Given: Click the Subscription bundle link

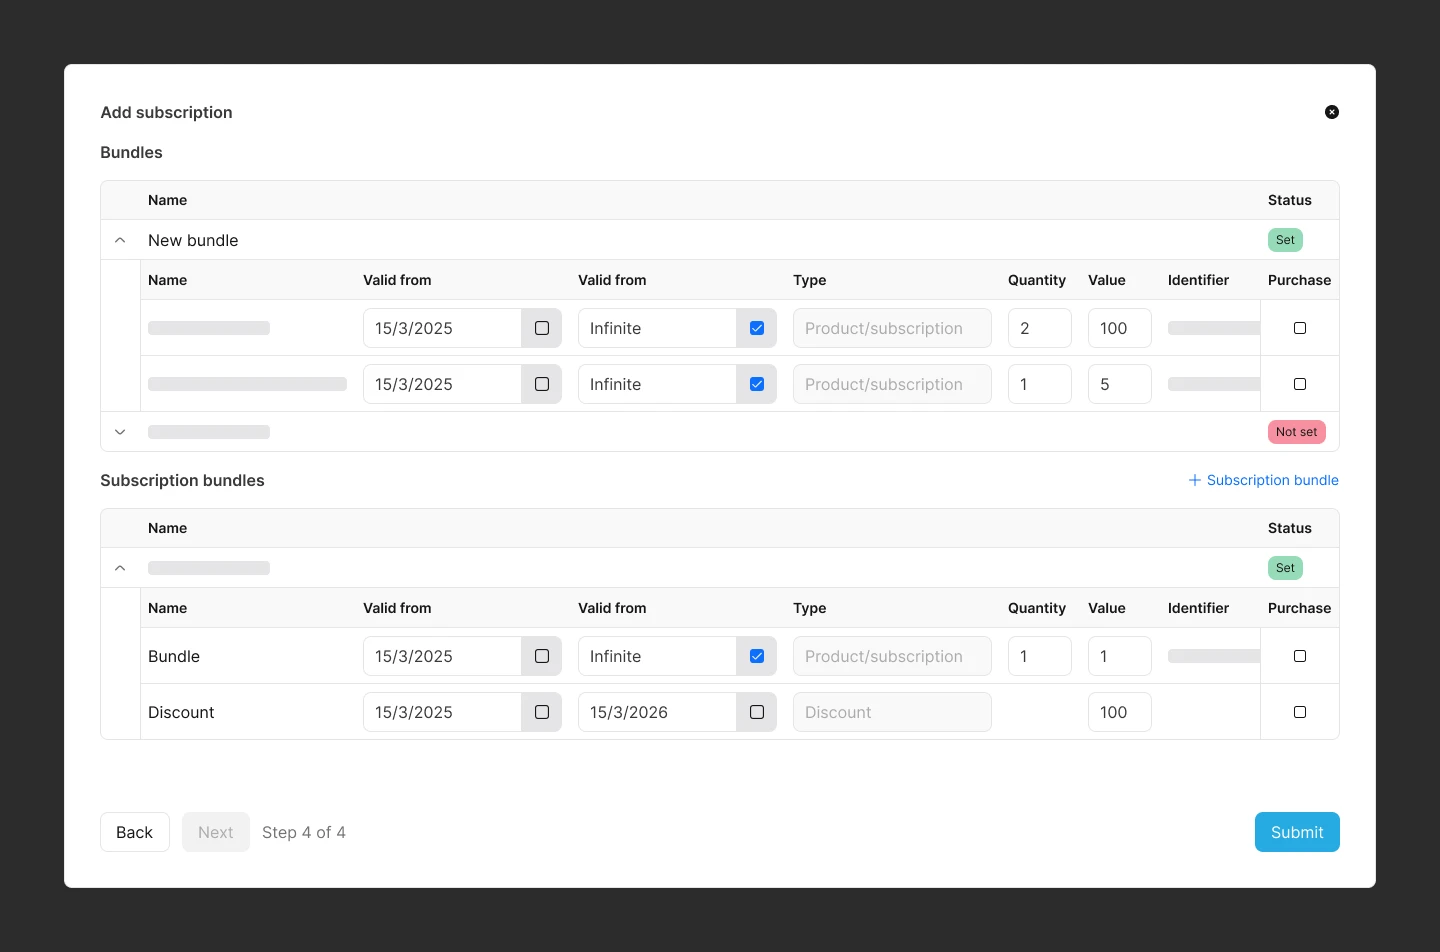Looking at the screenshot, I should tap(1272, 480).
